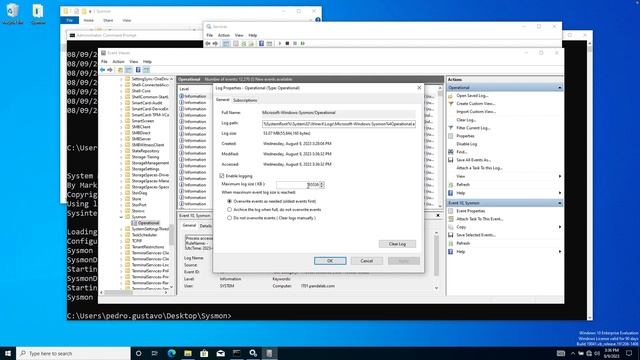Screen dimensions: 640x360
Task: Click Pause Service icon in Services toolbar
Action: tap(295, 43)
